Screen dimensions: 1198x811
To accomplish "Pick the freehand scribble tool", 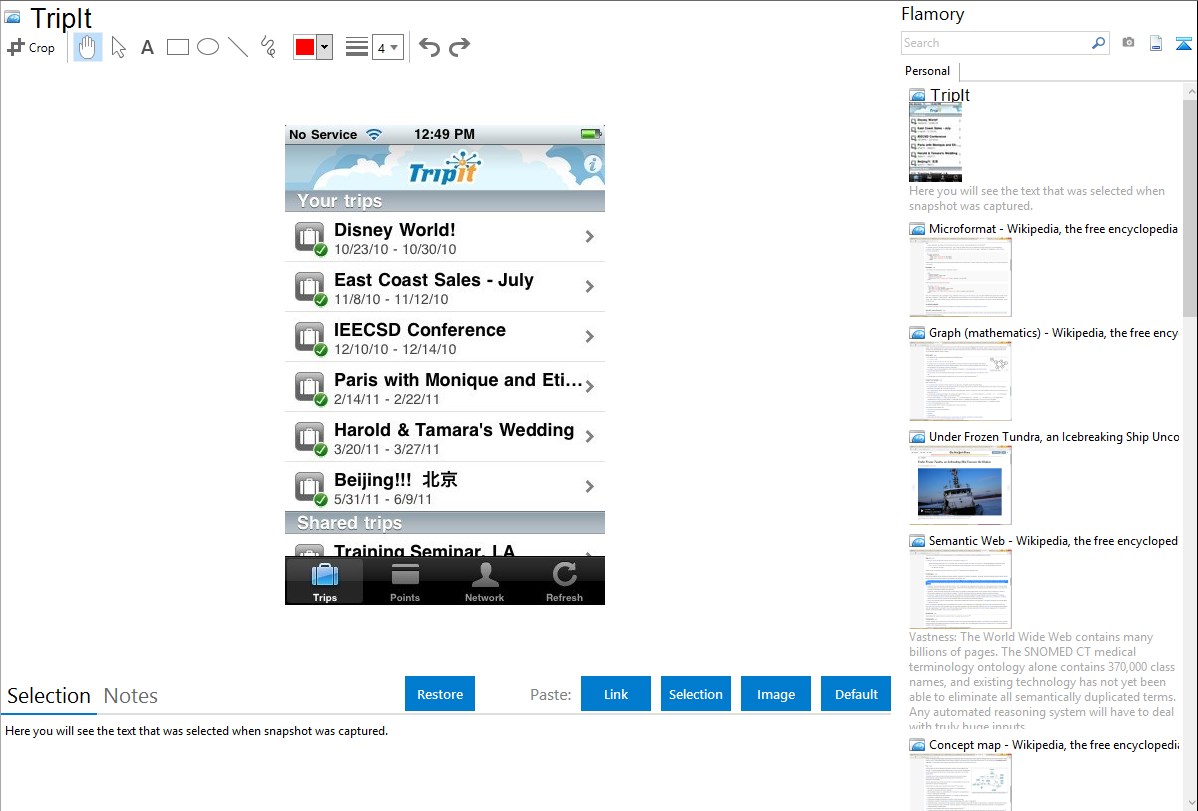I will (268, 47).
